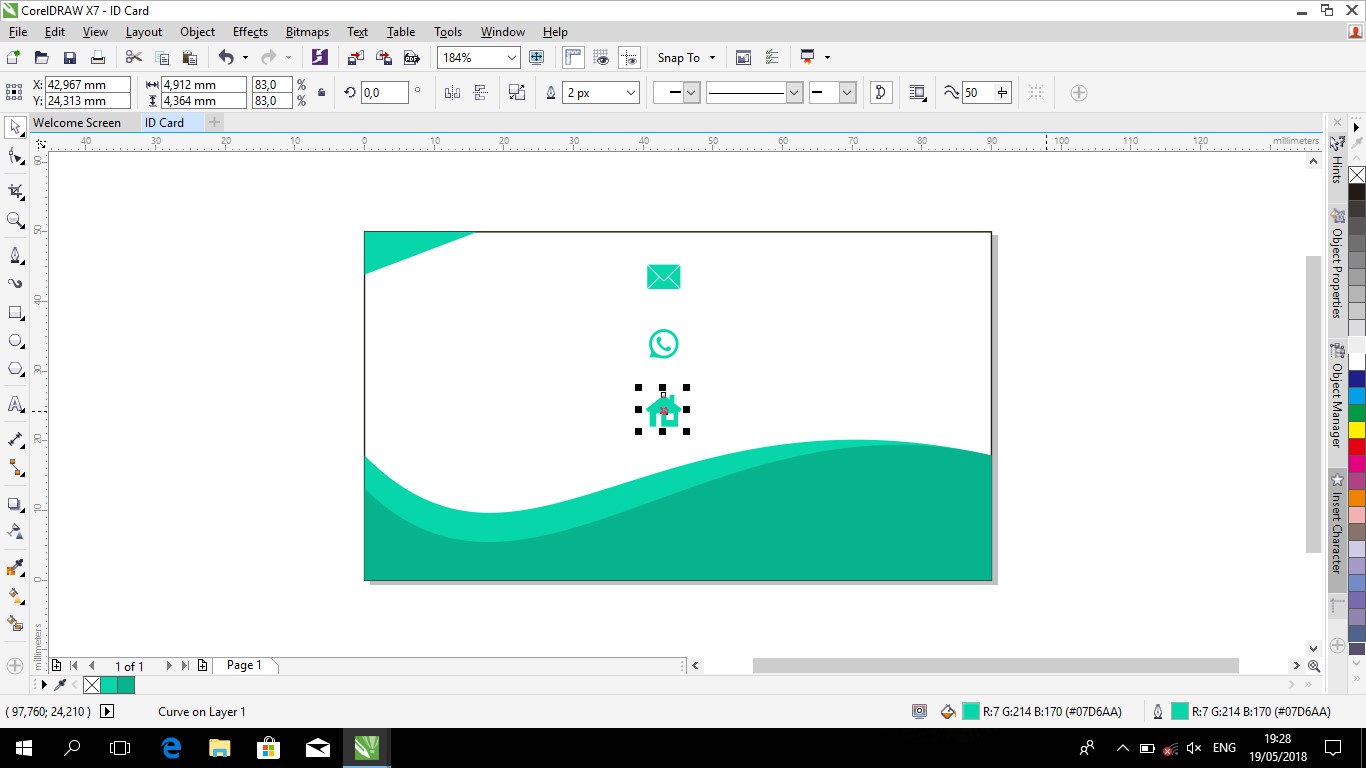Select the Rectangle tool
Viewport: 1366px width, 768px height.
coord(16,313)
